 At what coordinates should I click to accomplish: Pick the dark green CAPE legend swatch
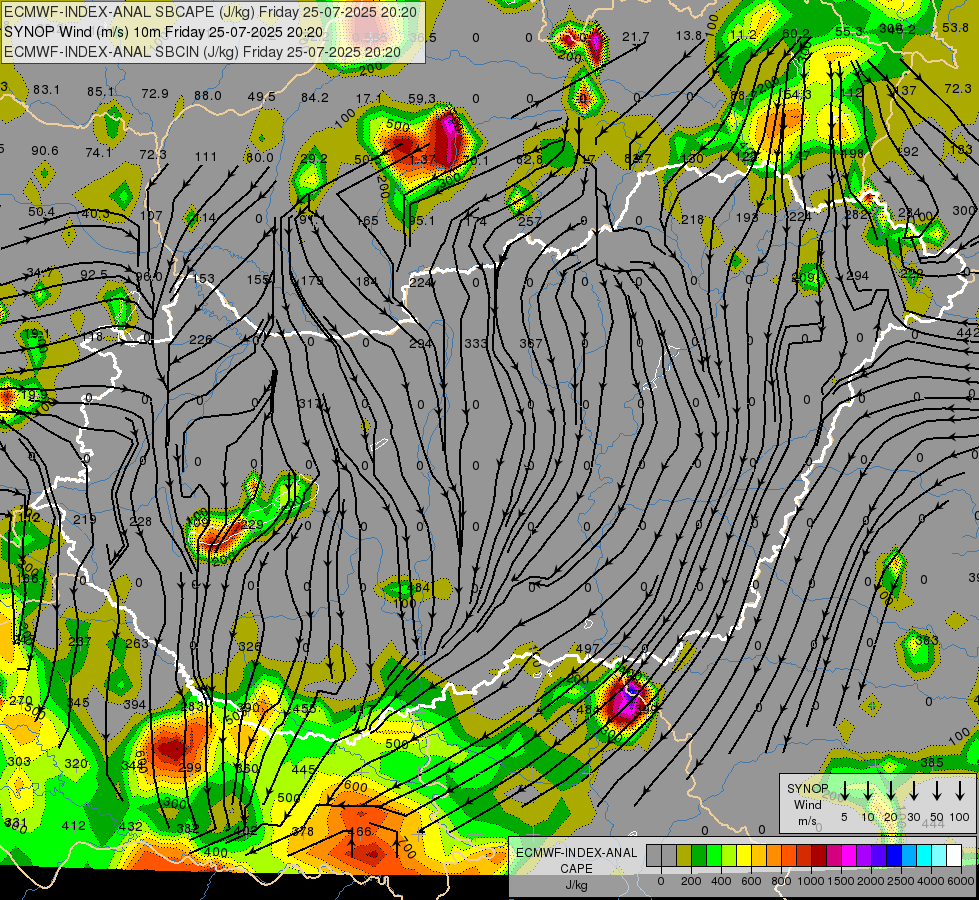pyautogui.click(x=699, y=856)
